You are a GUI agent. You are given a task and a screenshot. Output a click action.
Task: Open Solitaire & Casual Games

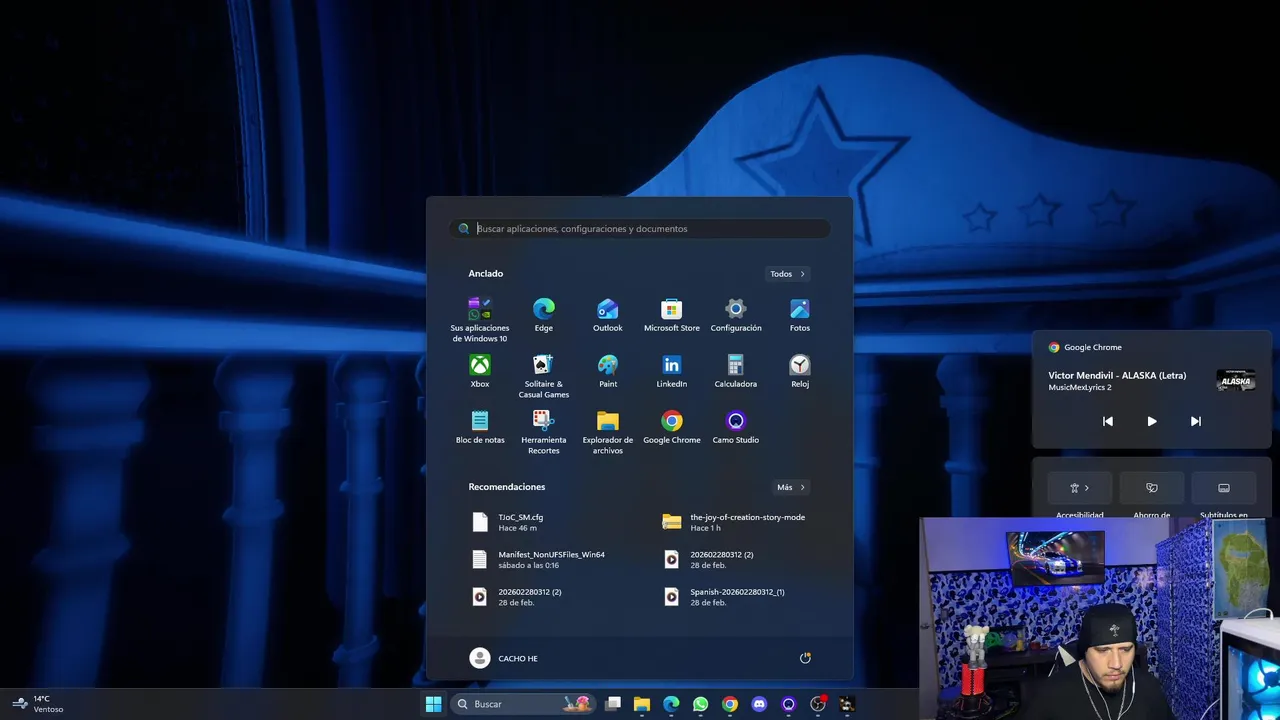544,376
